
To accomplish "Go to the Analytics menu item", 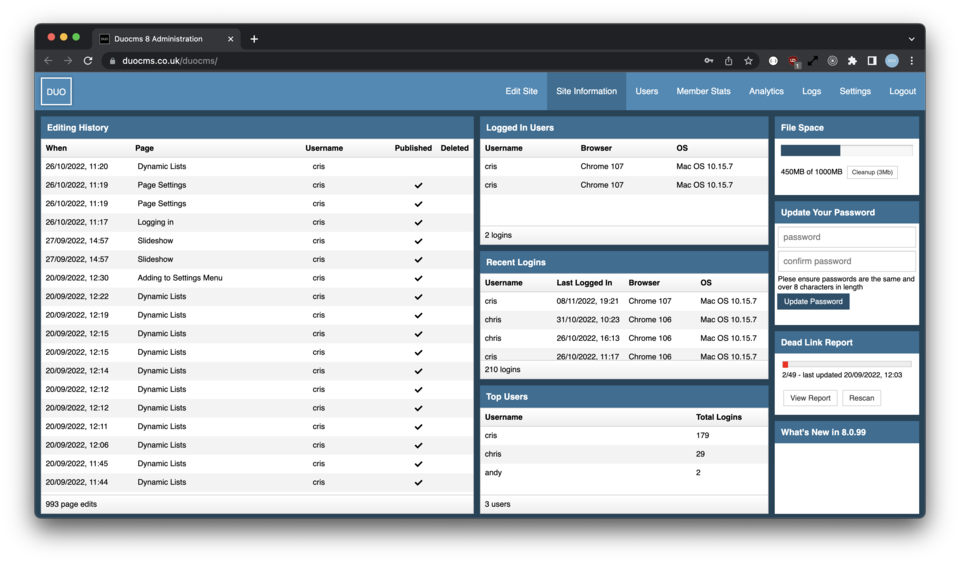I will point(766,91).
